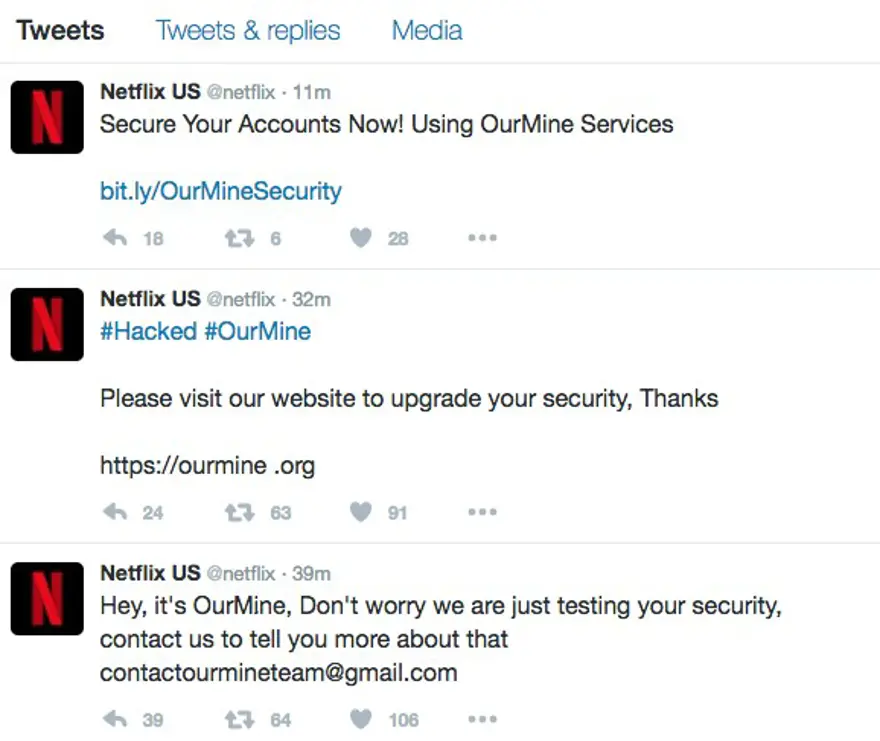Click the Netflix avatar on the first tweet
Screen dimensions: 880x741
(47, 117)
